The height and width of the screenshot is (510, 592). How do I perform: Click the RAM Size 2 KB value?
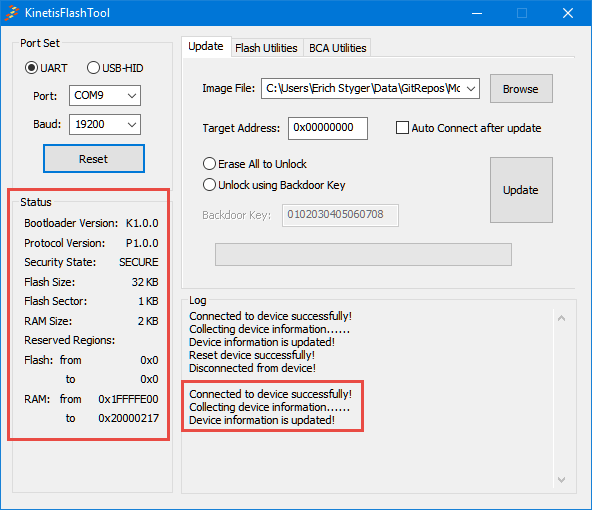click(x=148, y=321)
